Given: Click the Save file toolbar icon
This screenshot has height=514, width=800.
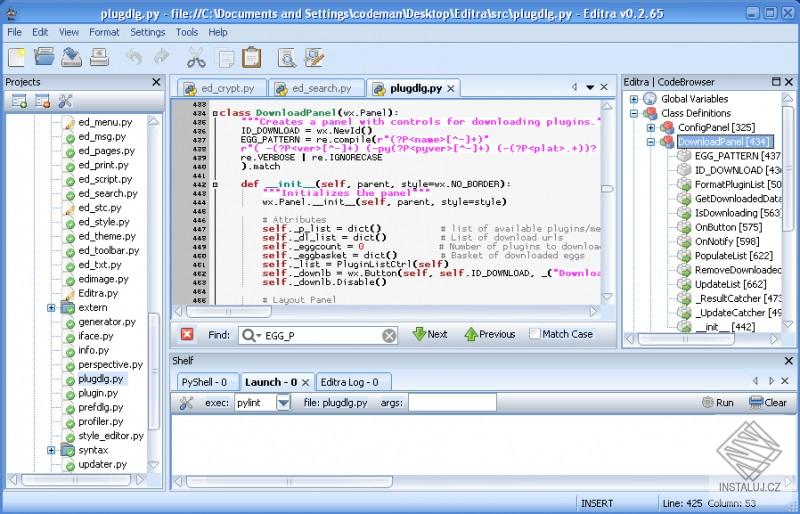Looking at the screenshot, I should tap(72, 57).
